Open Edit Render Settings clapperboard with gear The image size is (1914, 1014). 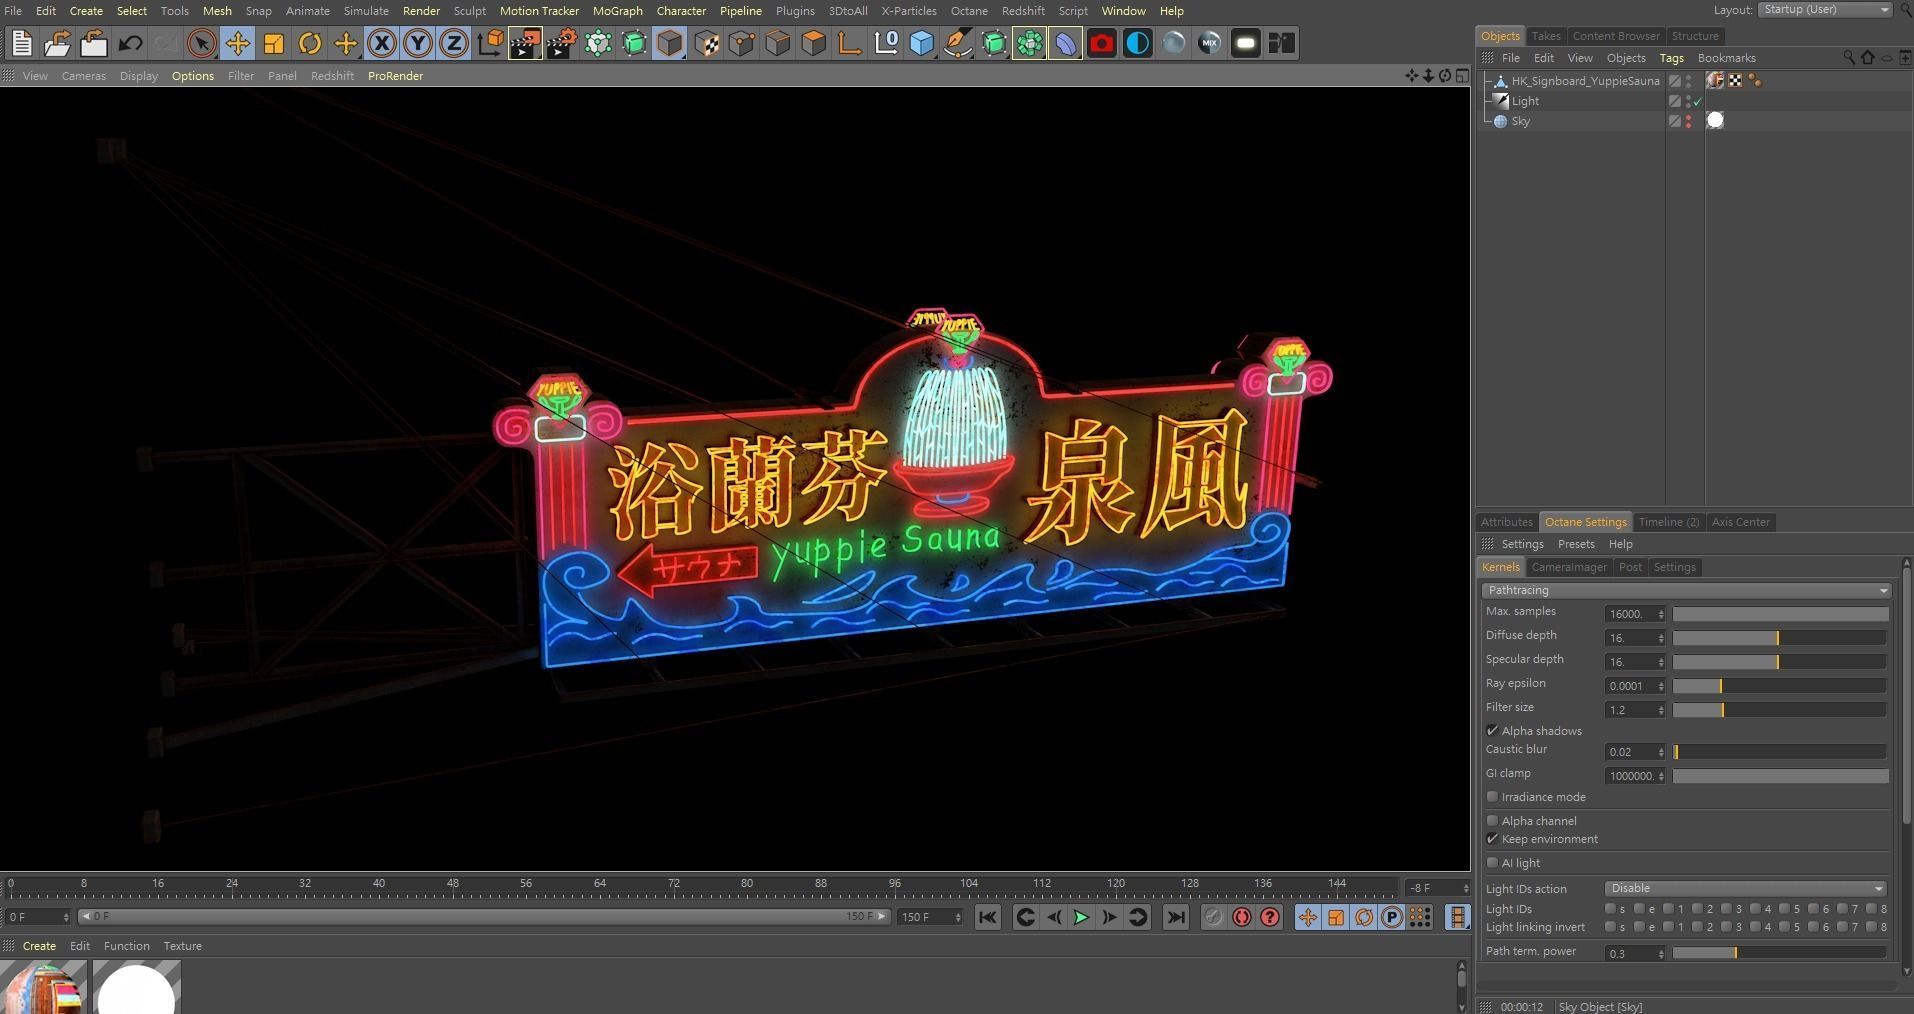click(x=561, y=43)
